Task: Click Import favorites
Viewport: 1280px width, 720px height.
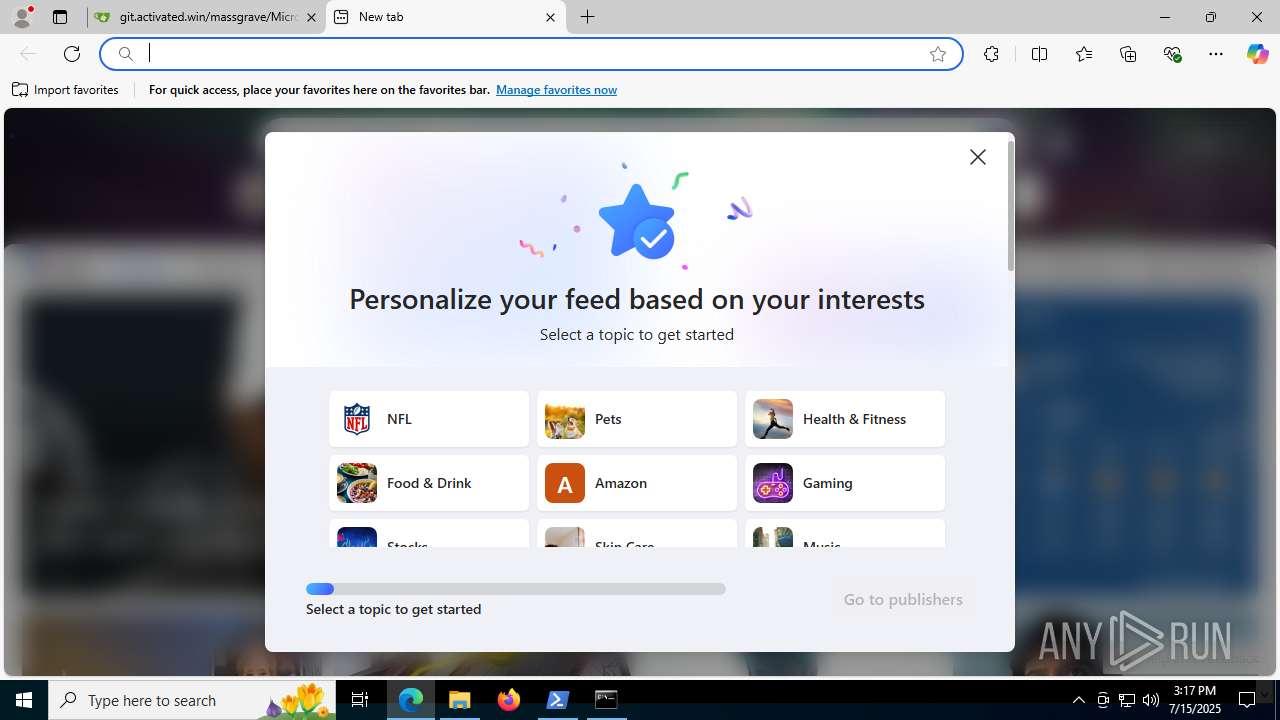Action: [x=66, y=90]
